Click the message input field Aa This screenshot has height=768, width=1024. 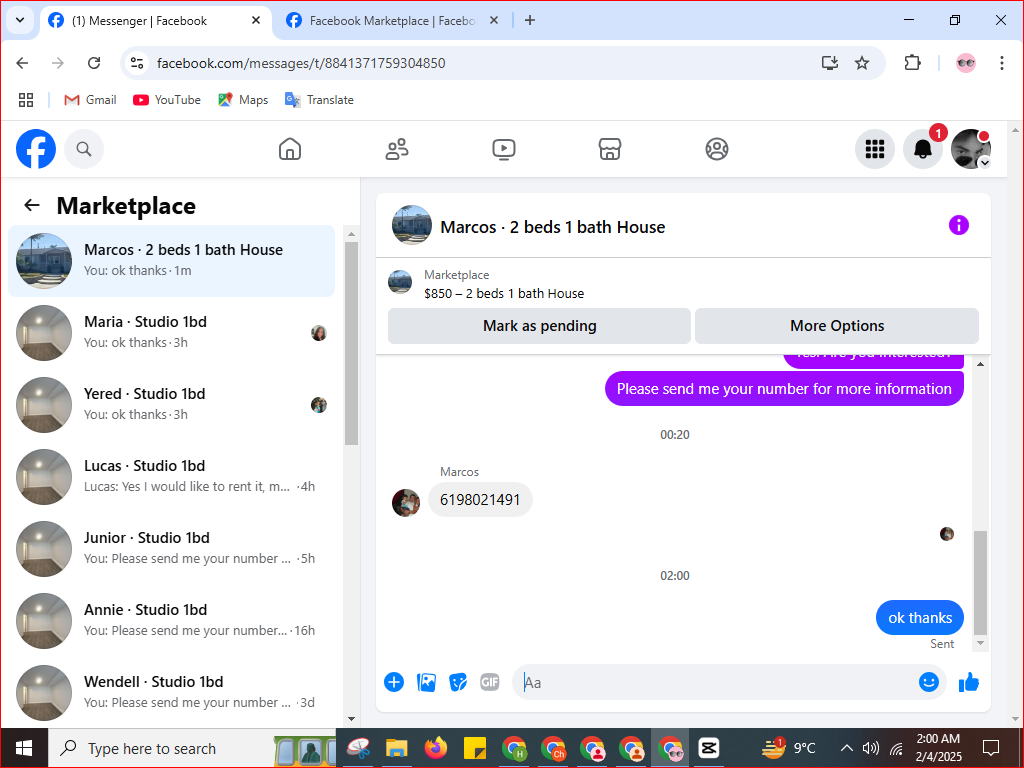[x=715, y=682]
